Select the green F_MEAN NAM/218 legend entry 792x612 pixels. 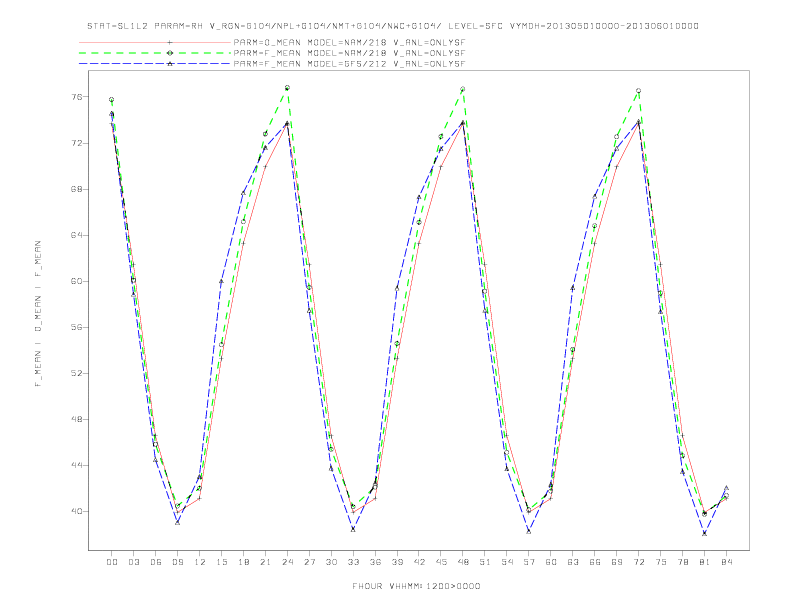[x=272, y=53]
